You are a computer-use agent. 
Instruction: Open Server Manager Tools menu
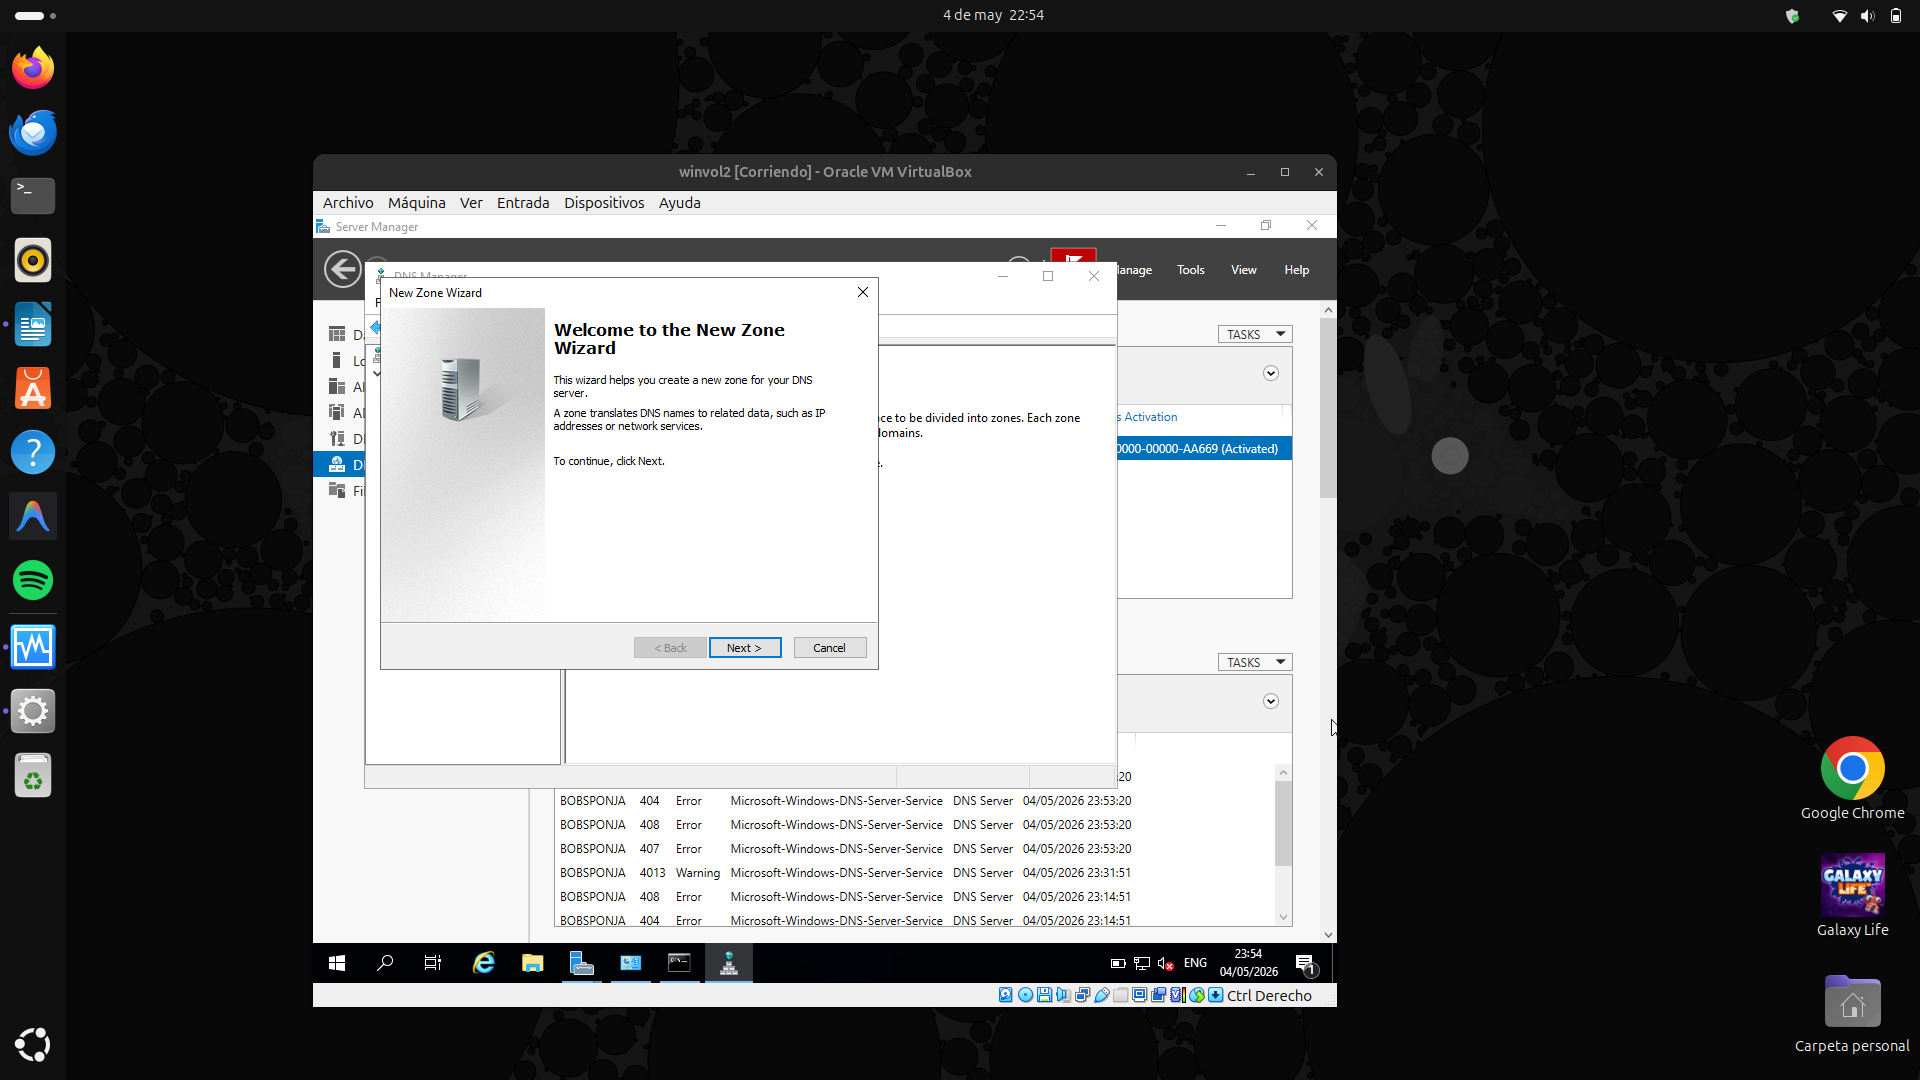coord(1190,270)
